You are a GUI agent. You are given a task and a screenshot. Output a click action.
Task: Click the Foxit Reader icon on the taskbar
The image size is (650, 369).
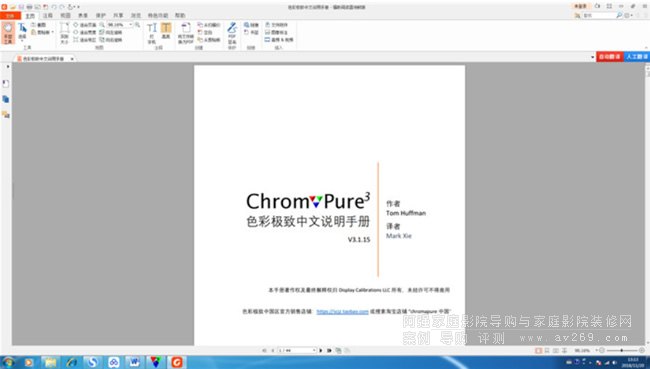[x=177, y=362]
